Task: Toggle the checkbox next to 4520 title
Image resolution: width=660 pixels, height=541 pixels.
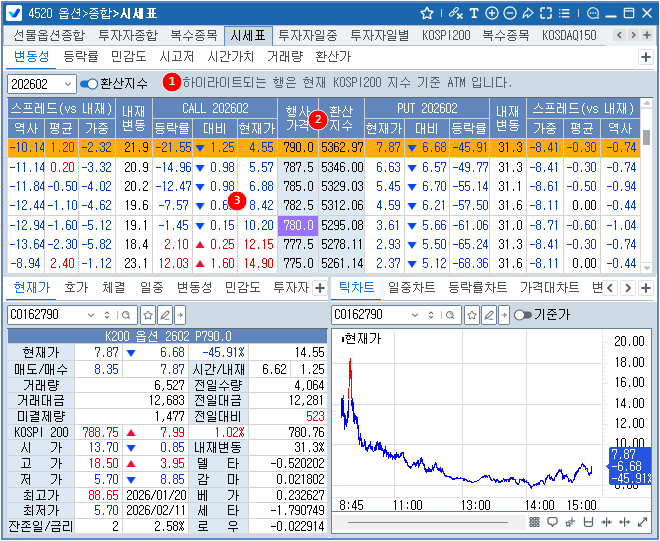Action: pos(15,13)
